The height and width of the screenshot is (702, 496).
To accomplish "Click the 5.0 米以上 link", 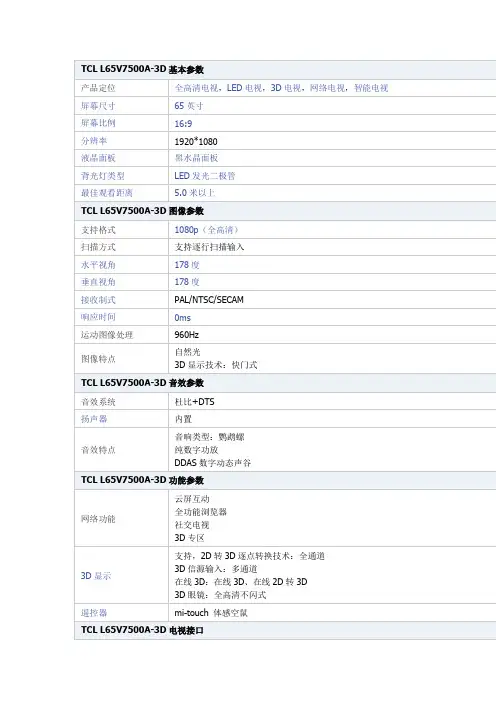I will coord(195,193).
